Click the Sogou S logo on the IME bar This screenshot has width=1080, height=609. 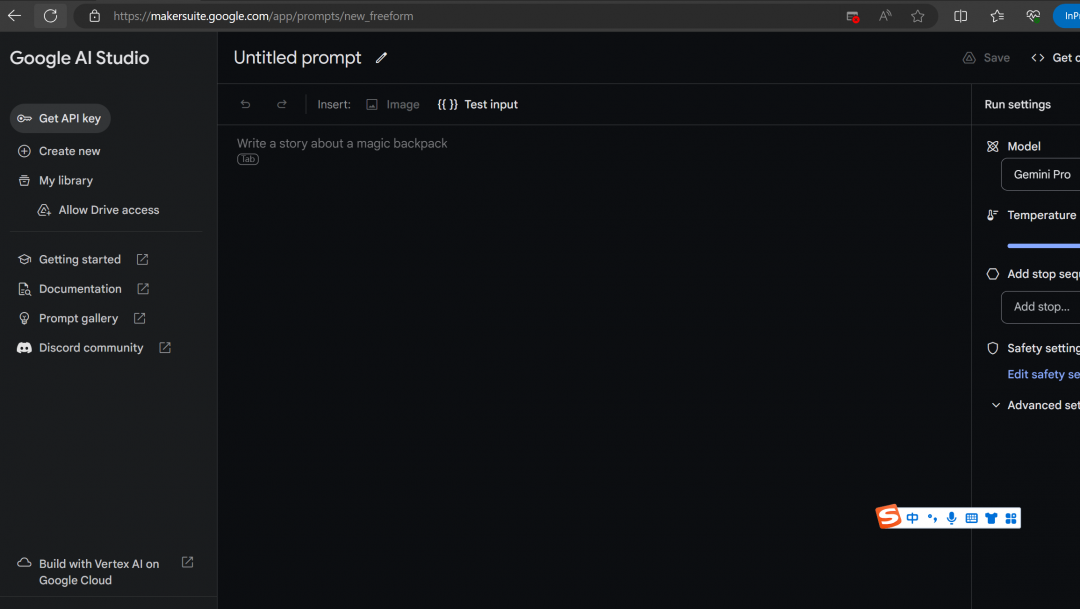(x=889, y=516)
